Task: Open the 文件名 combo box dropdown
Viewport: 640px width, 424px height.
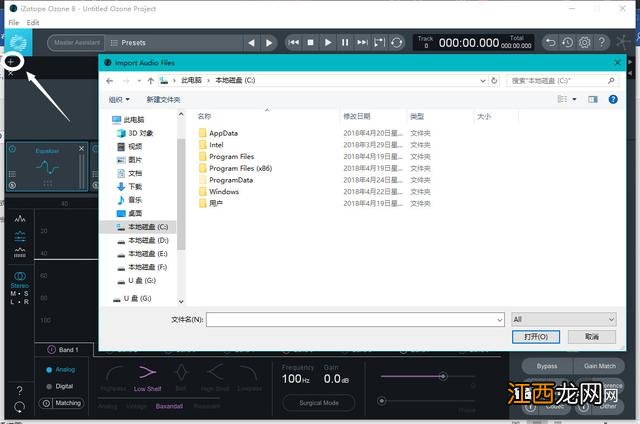Action: pyautogui.click(x=500, y=320)
